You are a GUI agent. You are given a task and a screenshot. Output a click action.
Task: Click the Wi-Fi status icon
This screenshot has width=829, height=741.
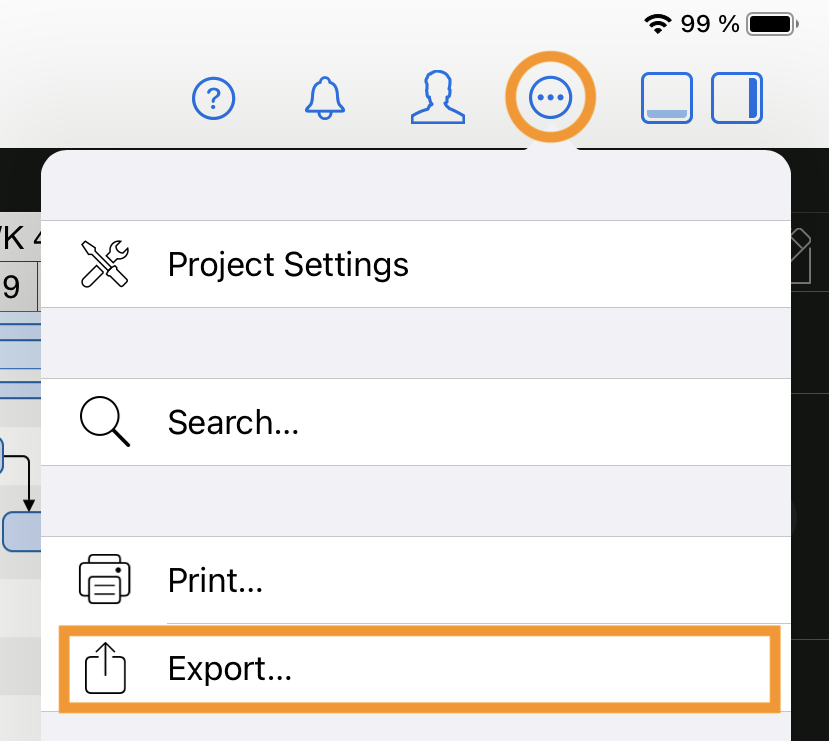(657, 22)
